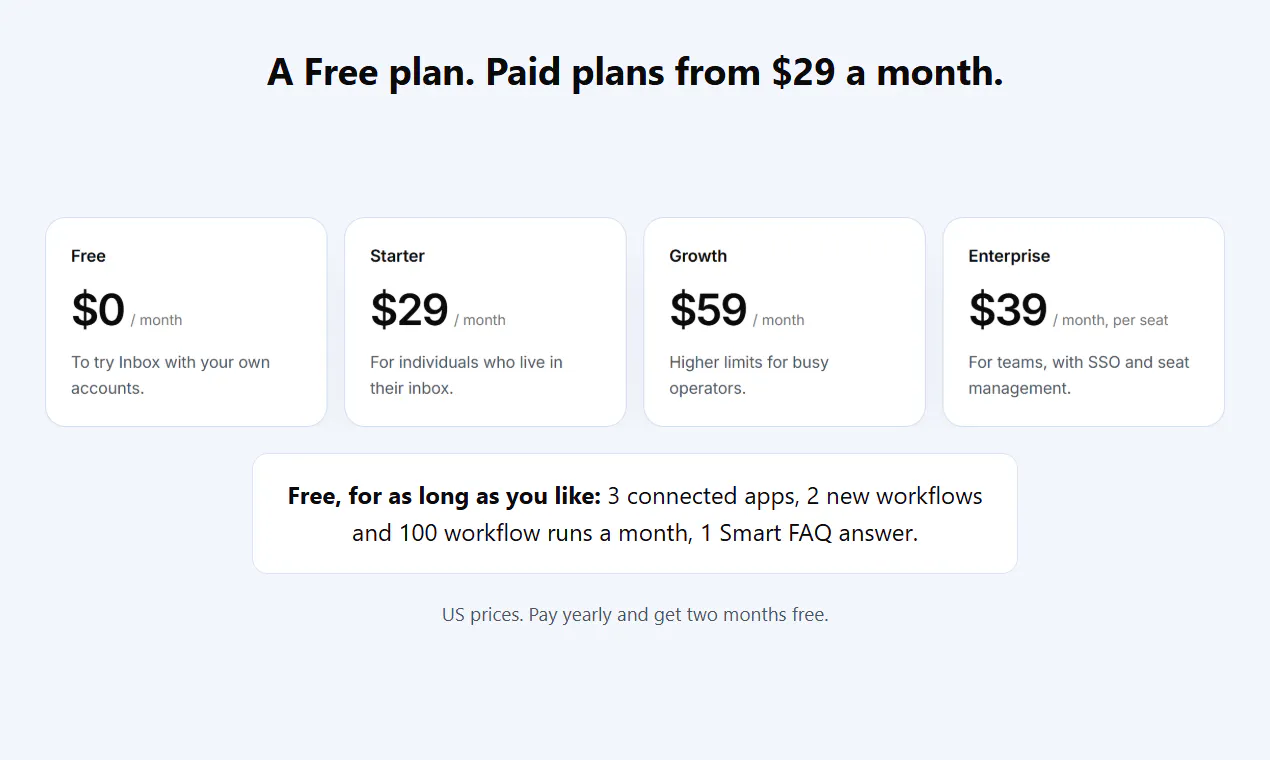Image resolution: width=1270 pixels, height=760 pixels.
Task: Click 'For teams, with SSO' description
Action: (1079, 375)
